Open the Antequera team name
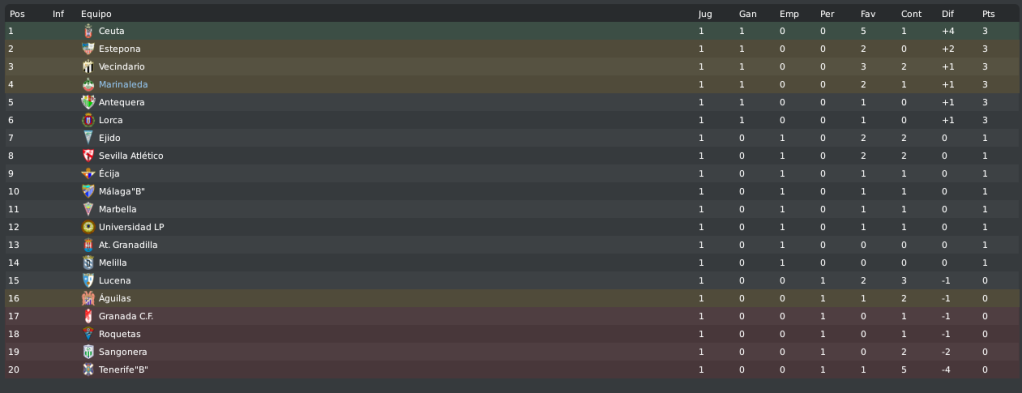This screenshot has height=393, width=1022. (x=122, y=102)
